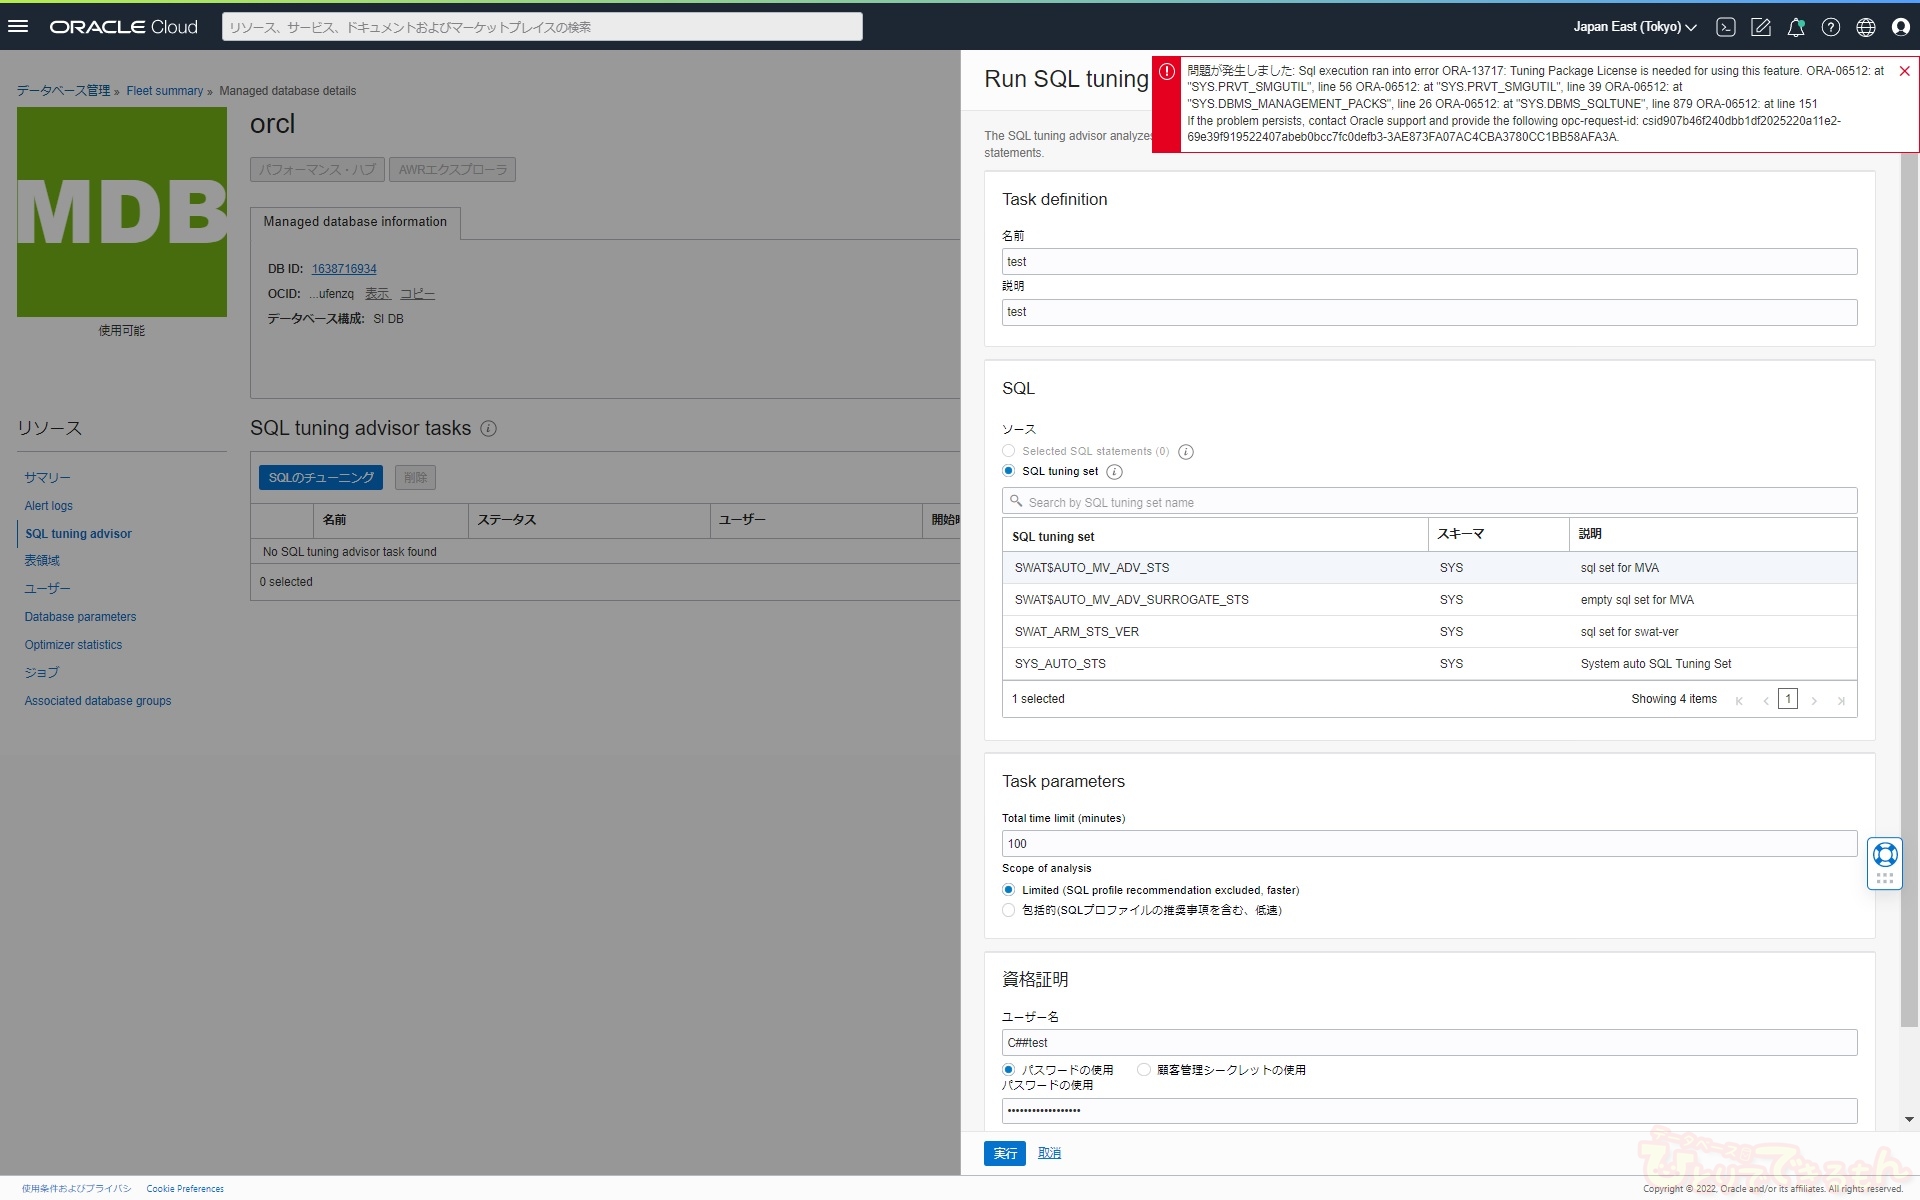Click the blue 実行 run button
Screen dimensions: 1920x1200
1005,1153
